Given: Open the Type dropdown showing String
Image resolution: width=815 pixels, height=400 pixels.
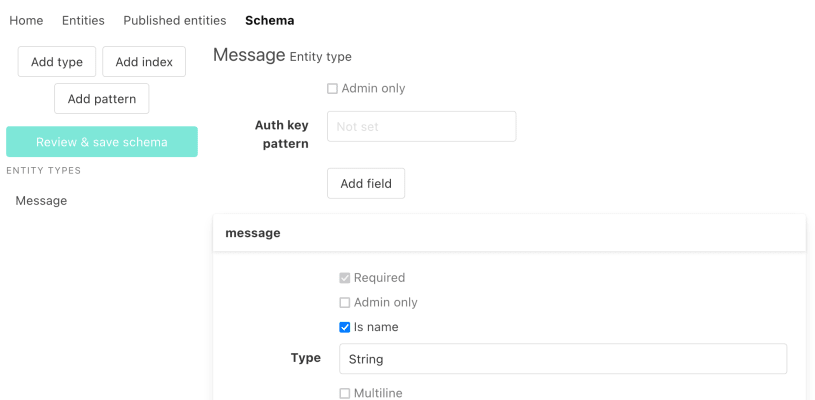Looking at the screenshot, I should click(x=561, y=359).
